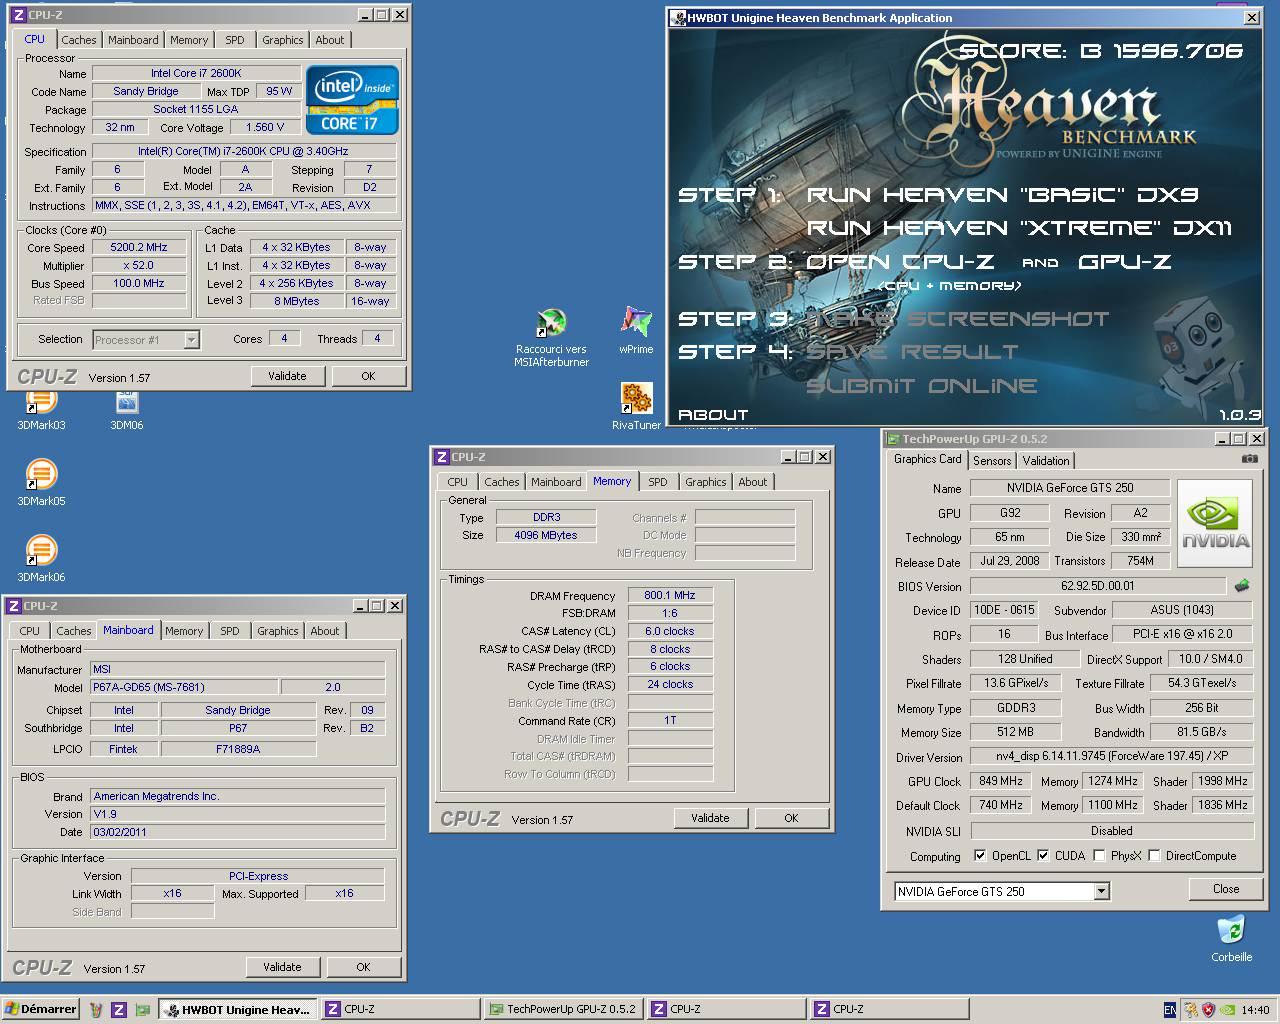
Task: Launch the MSIAfterburner shortcut on the desktop
Action: coord(551,337)
